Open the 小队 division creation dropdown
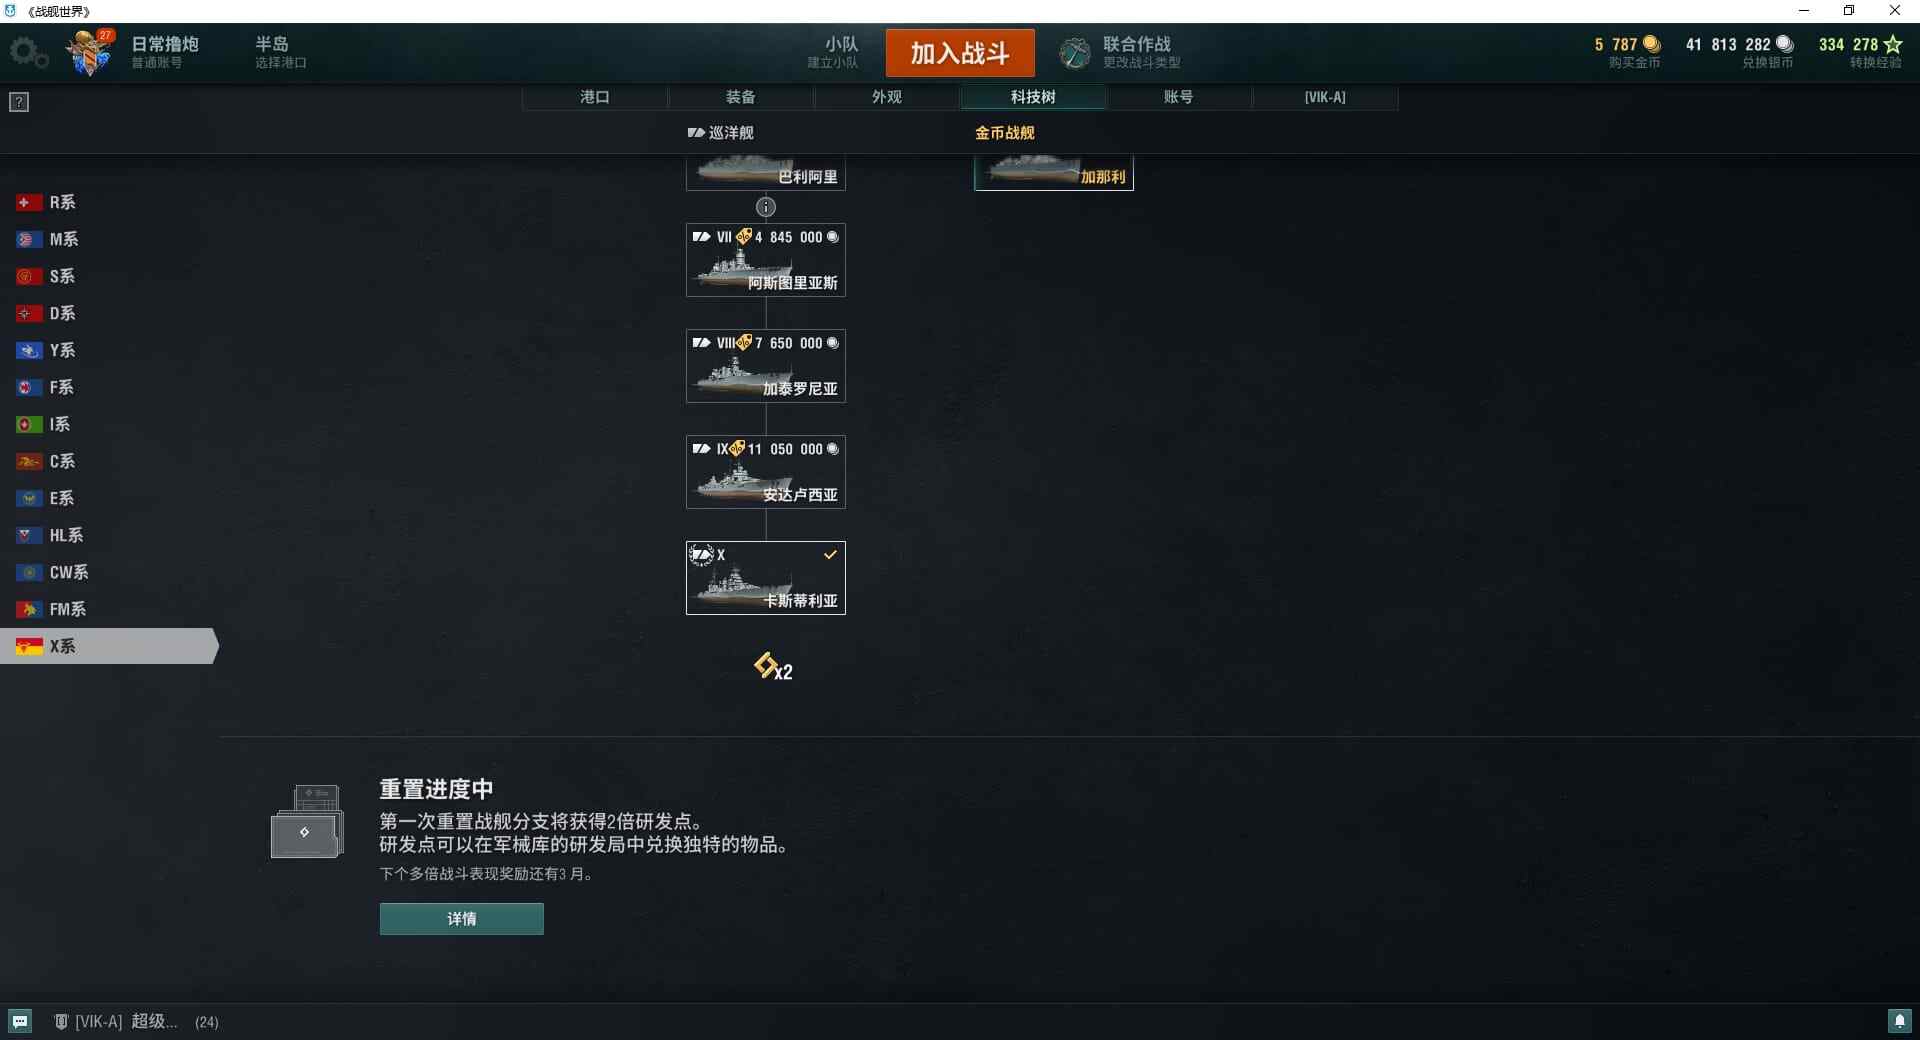 [833, 52]
